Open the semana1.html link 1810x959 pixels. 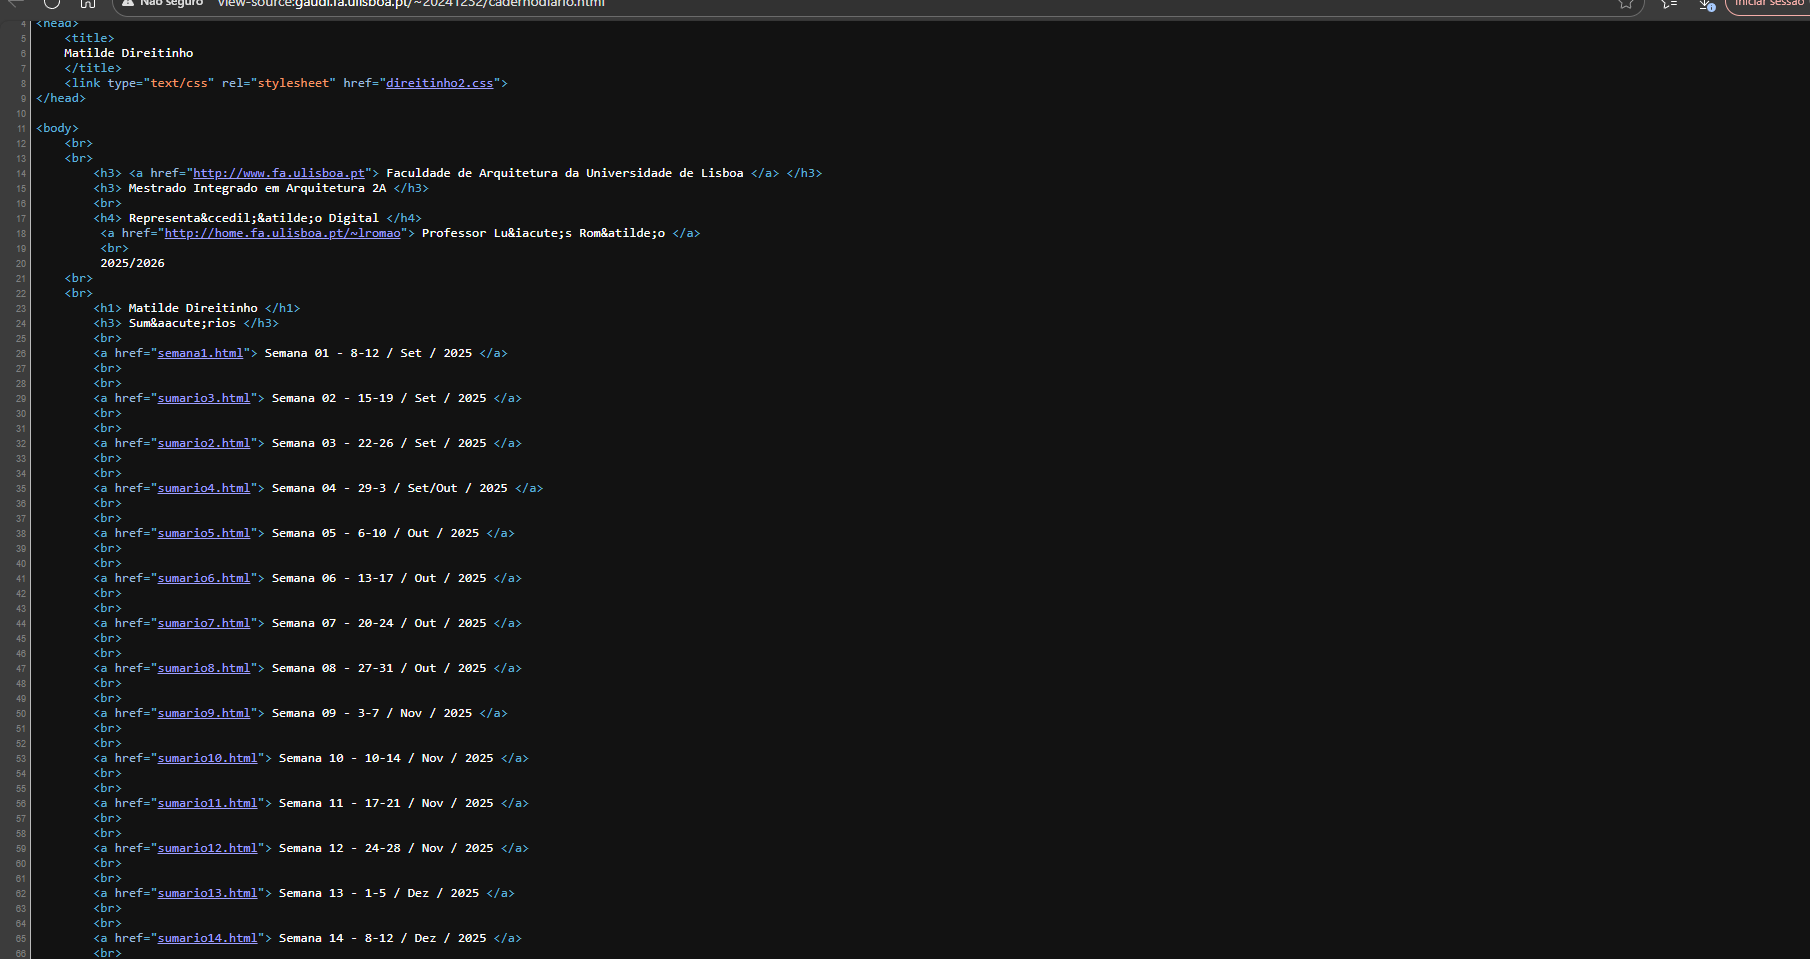(x=200, y=353)
